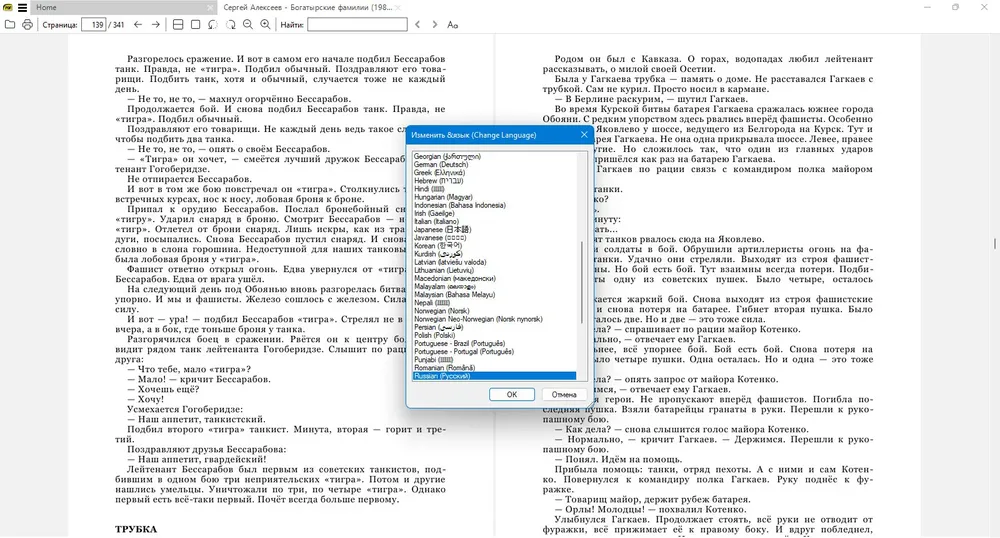Click the Найти search input field

(x=357, y=25)
